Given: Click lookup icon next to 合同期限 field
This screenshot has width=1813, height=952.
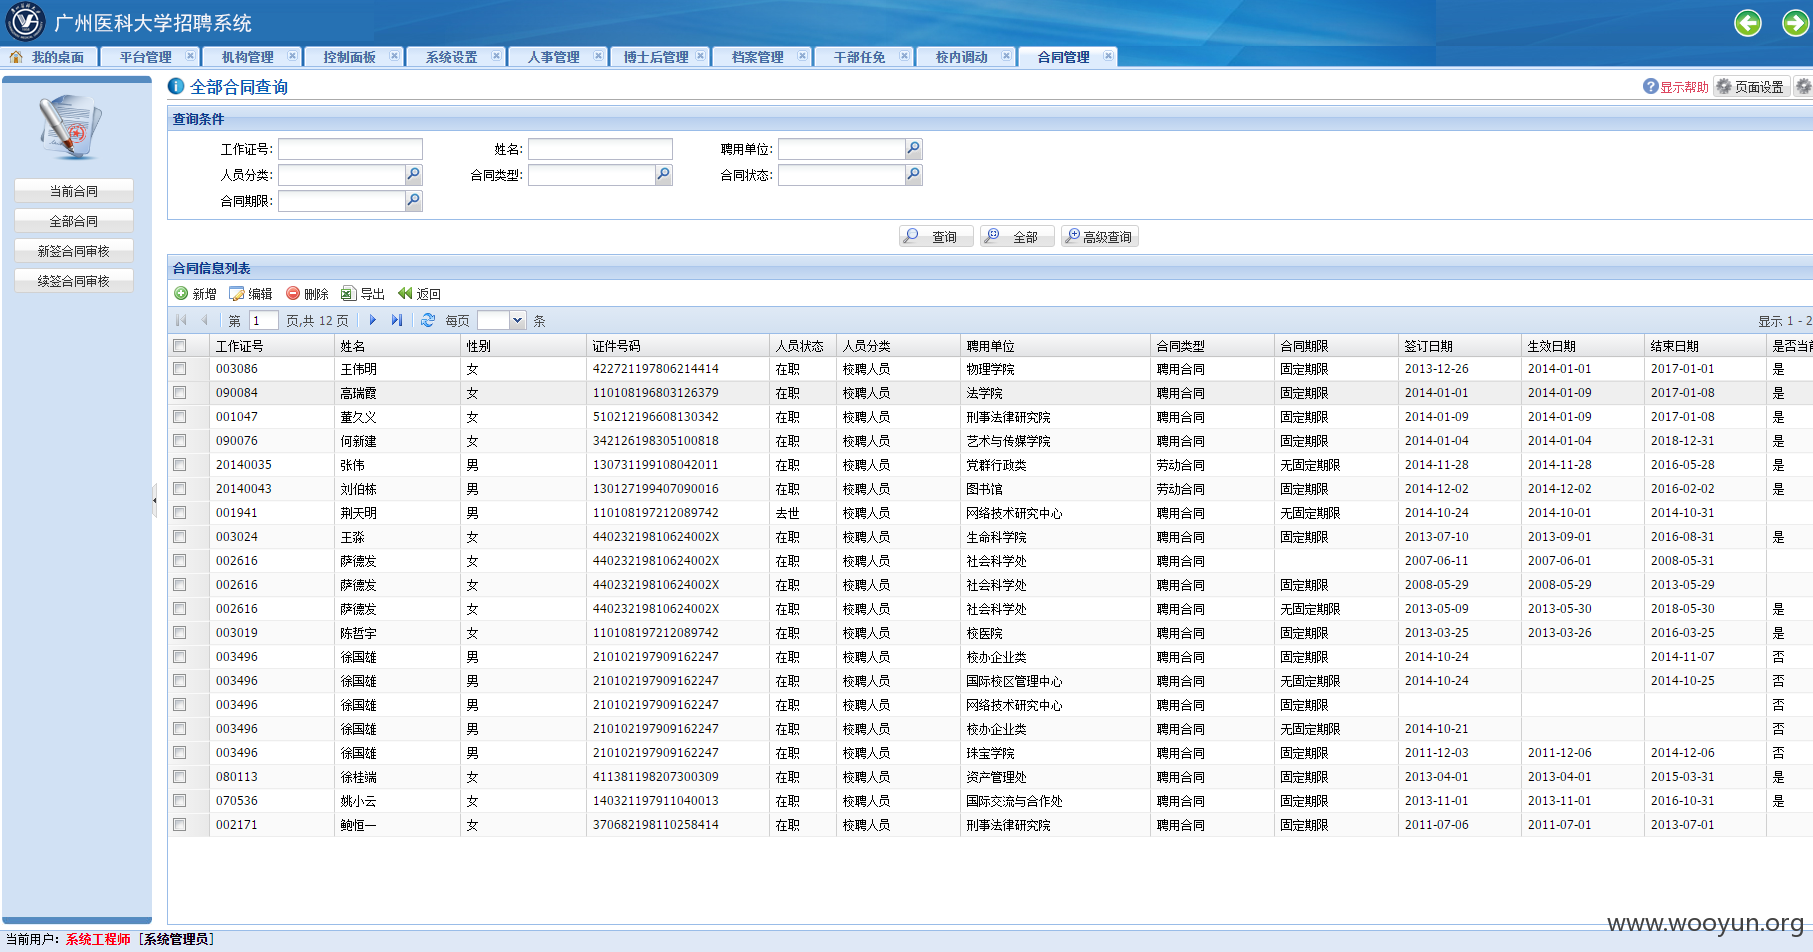Looking at the screenshot, I should pos(413,200).
